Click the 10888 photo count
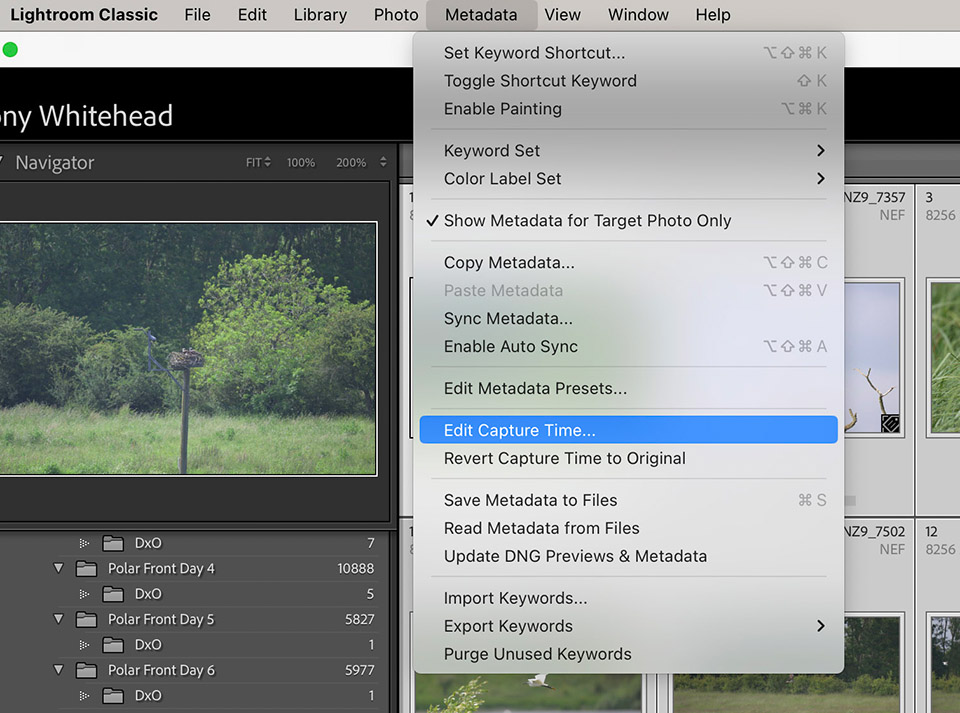The width and height of the screenshot is (960, 713). tap(356, 569)
